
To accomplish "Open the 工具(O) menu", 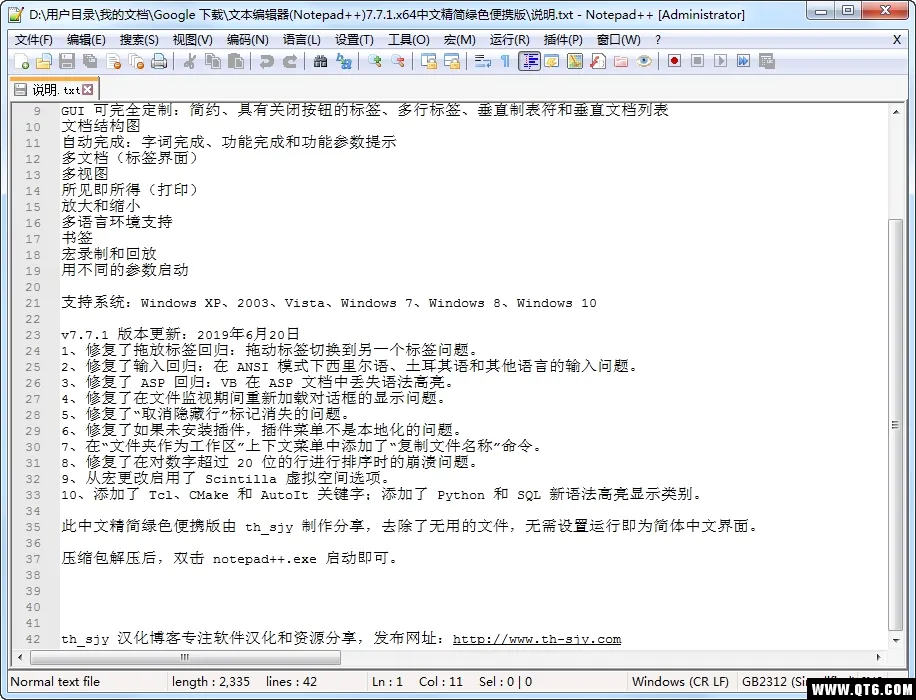I will [408, 40].
